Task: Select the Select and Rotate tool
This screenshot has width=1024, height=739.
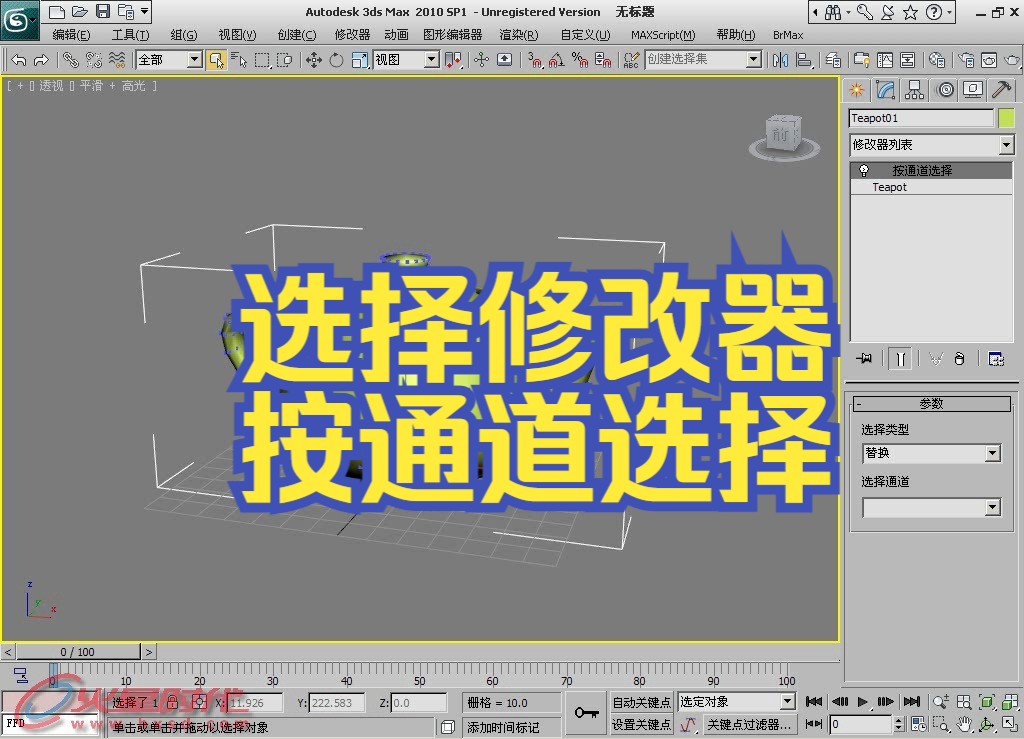Action: coord(336,60)
